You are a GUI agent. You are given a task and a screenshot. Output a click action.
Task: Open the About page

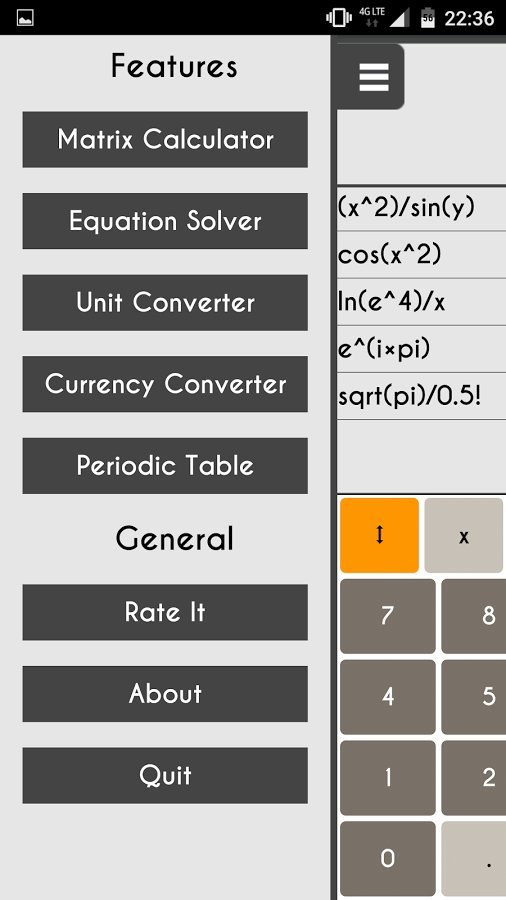coord(165,694)
